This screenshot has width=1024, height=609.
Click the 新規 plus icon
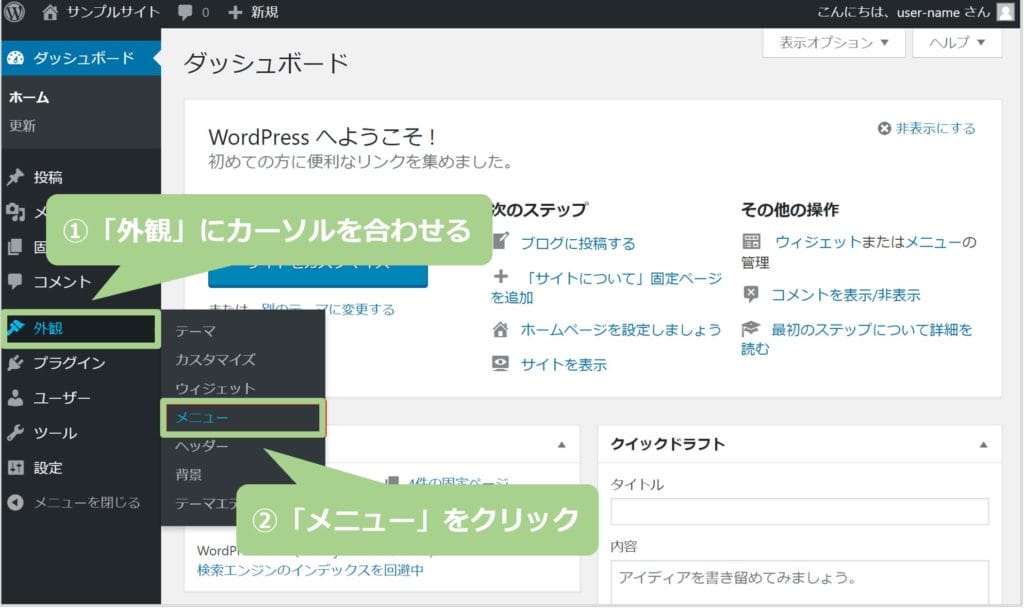[x=236, y=13]
